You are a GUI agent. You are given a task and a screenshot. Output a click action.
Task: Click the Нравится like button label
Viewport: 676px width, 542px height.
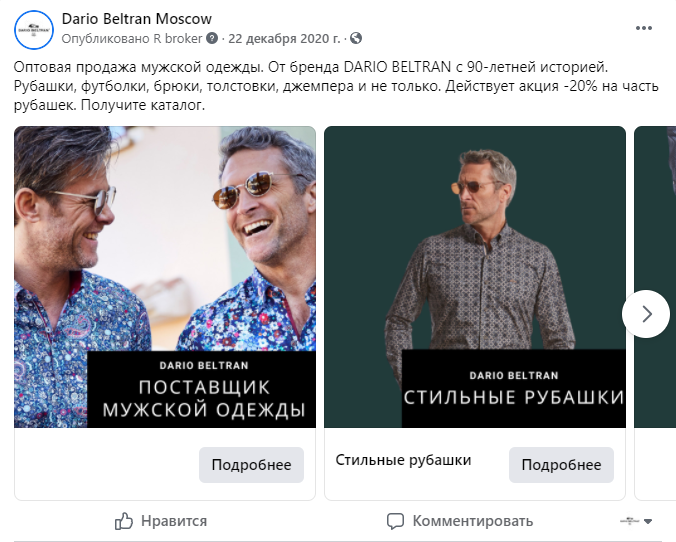coord(174,520)
